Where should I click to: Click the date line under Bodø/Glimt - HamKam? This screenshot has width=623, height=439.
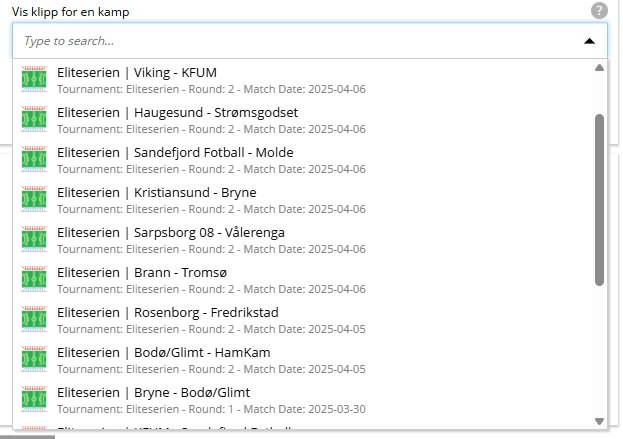[211, 369]
